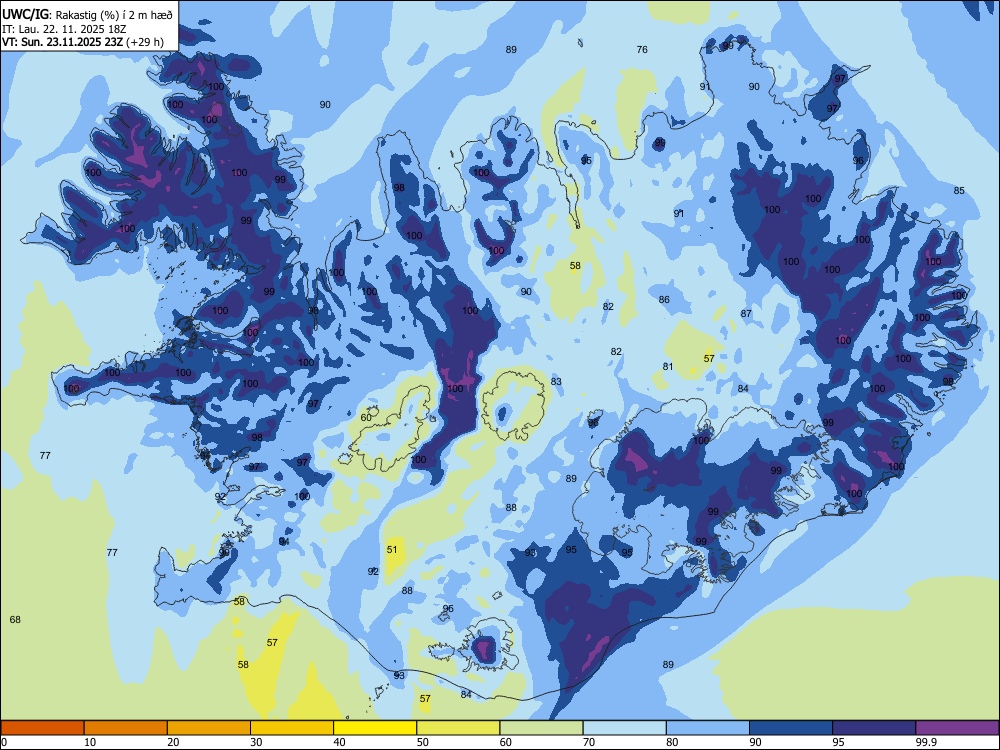This screenshot has width=1000, height=750.
Task: Click the humidity value '51' on the map
Action: tap(392, 550)
